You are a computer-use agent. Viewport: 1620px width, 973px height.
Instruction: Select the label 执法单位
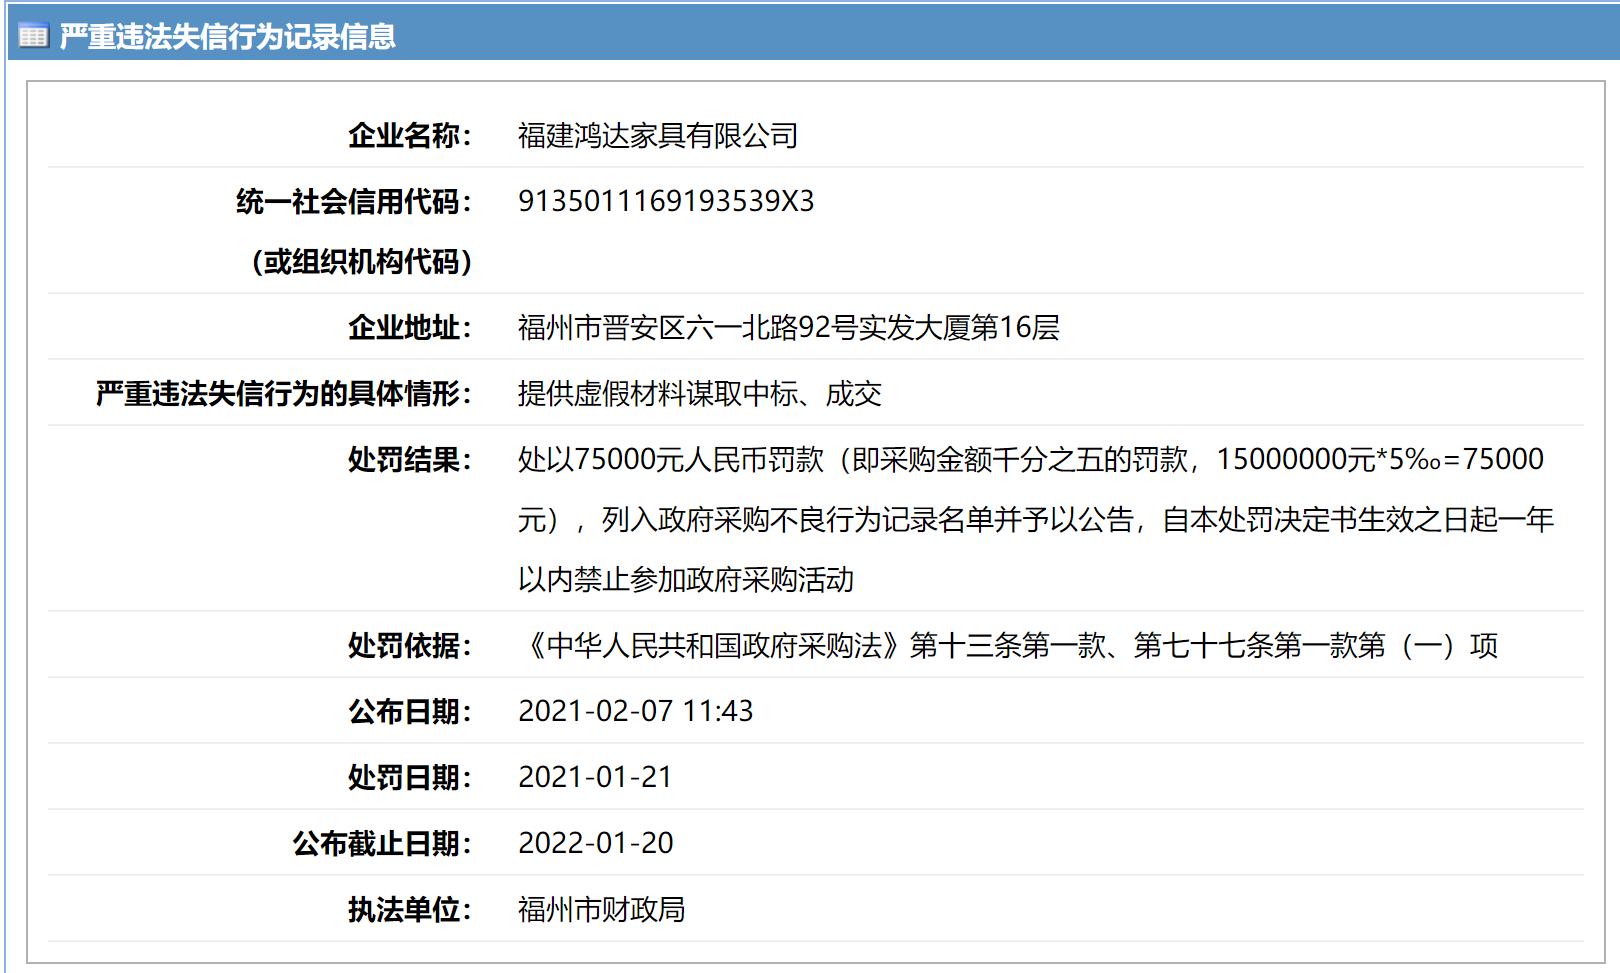click(410, 909)
